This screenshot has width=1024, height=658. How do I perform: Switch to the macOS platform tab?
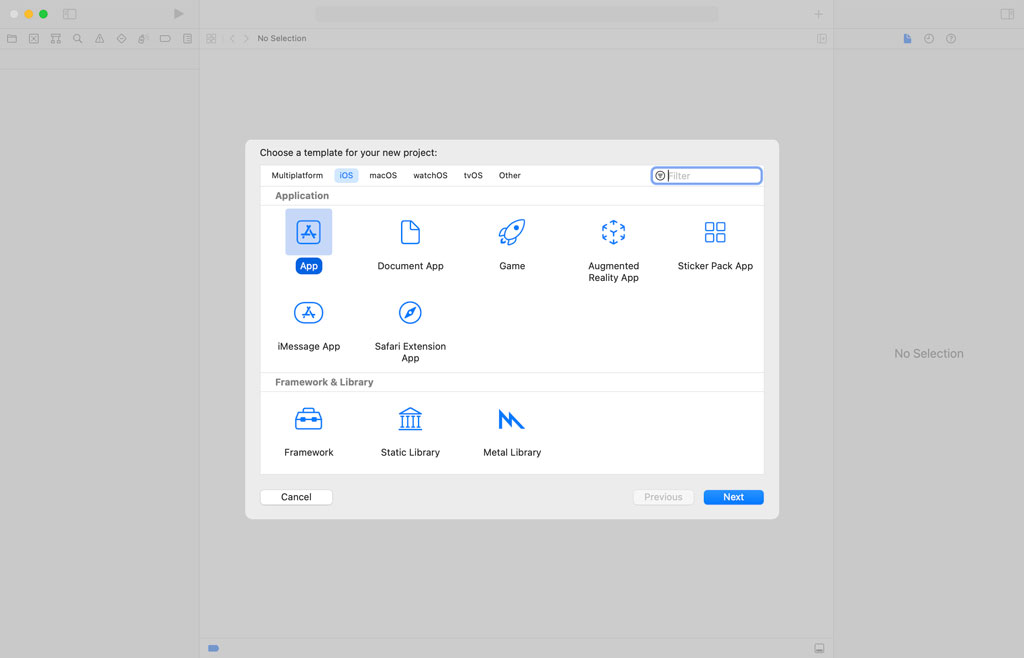[x=383, y=175]
